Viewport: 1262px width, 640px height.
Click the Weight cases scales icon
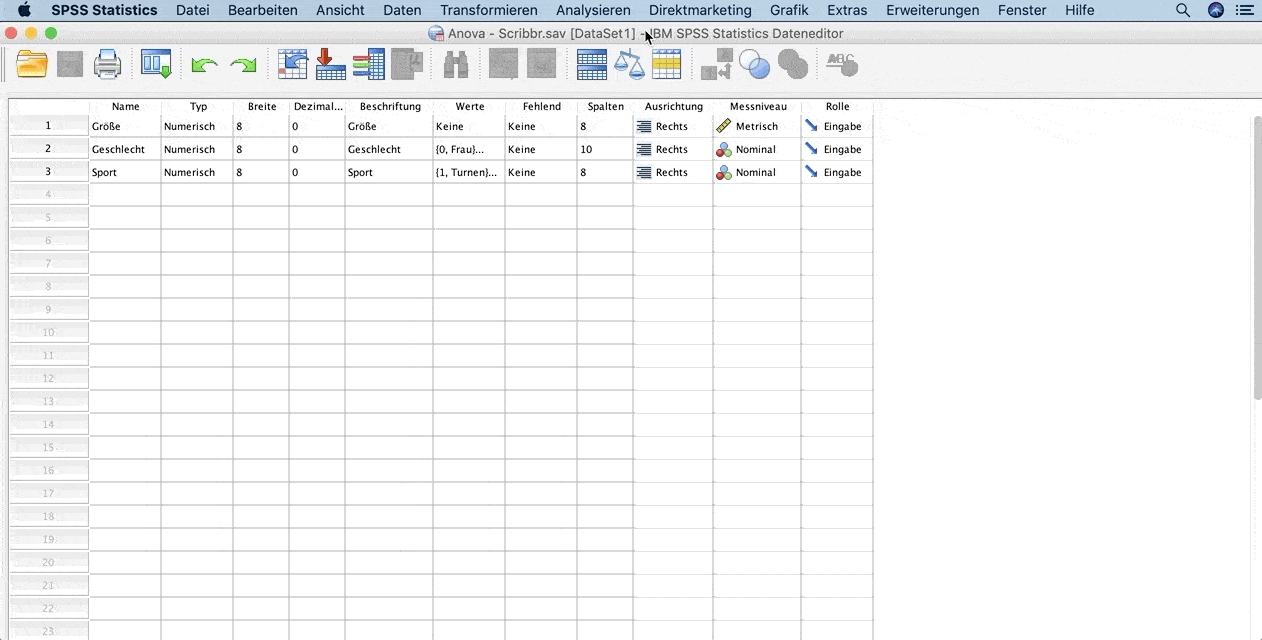629,65
